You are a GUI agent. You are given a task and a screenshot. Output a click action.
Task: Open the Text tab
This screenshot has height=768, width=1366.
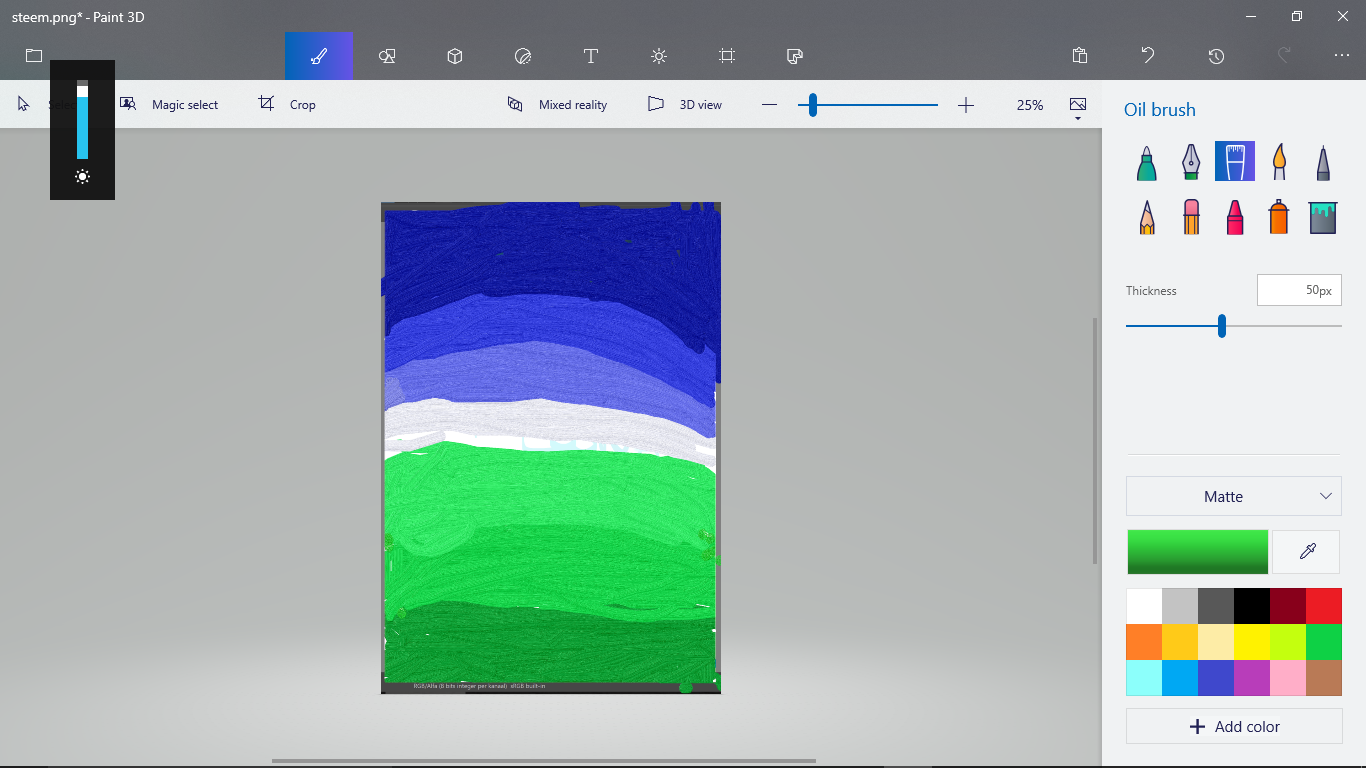tap(591, 56)
